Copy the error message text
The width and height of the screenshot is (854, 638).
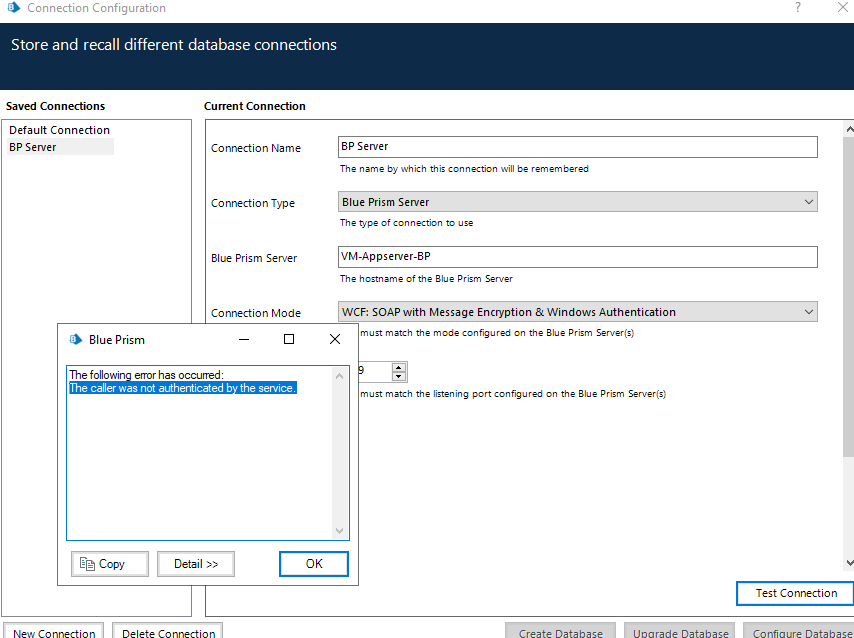coord(110,564)
